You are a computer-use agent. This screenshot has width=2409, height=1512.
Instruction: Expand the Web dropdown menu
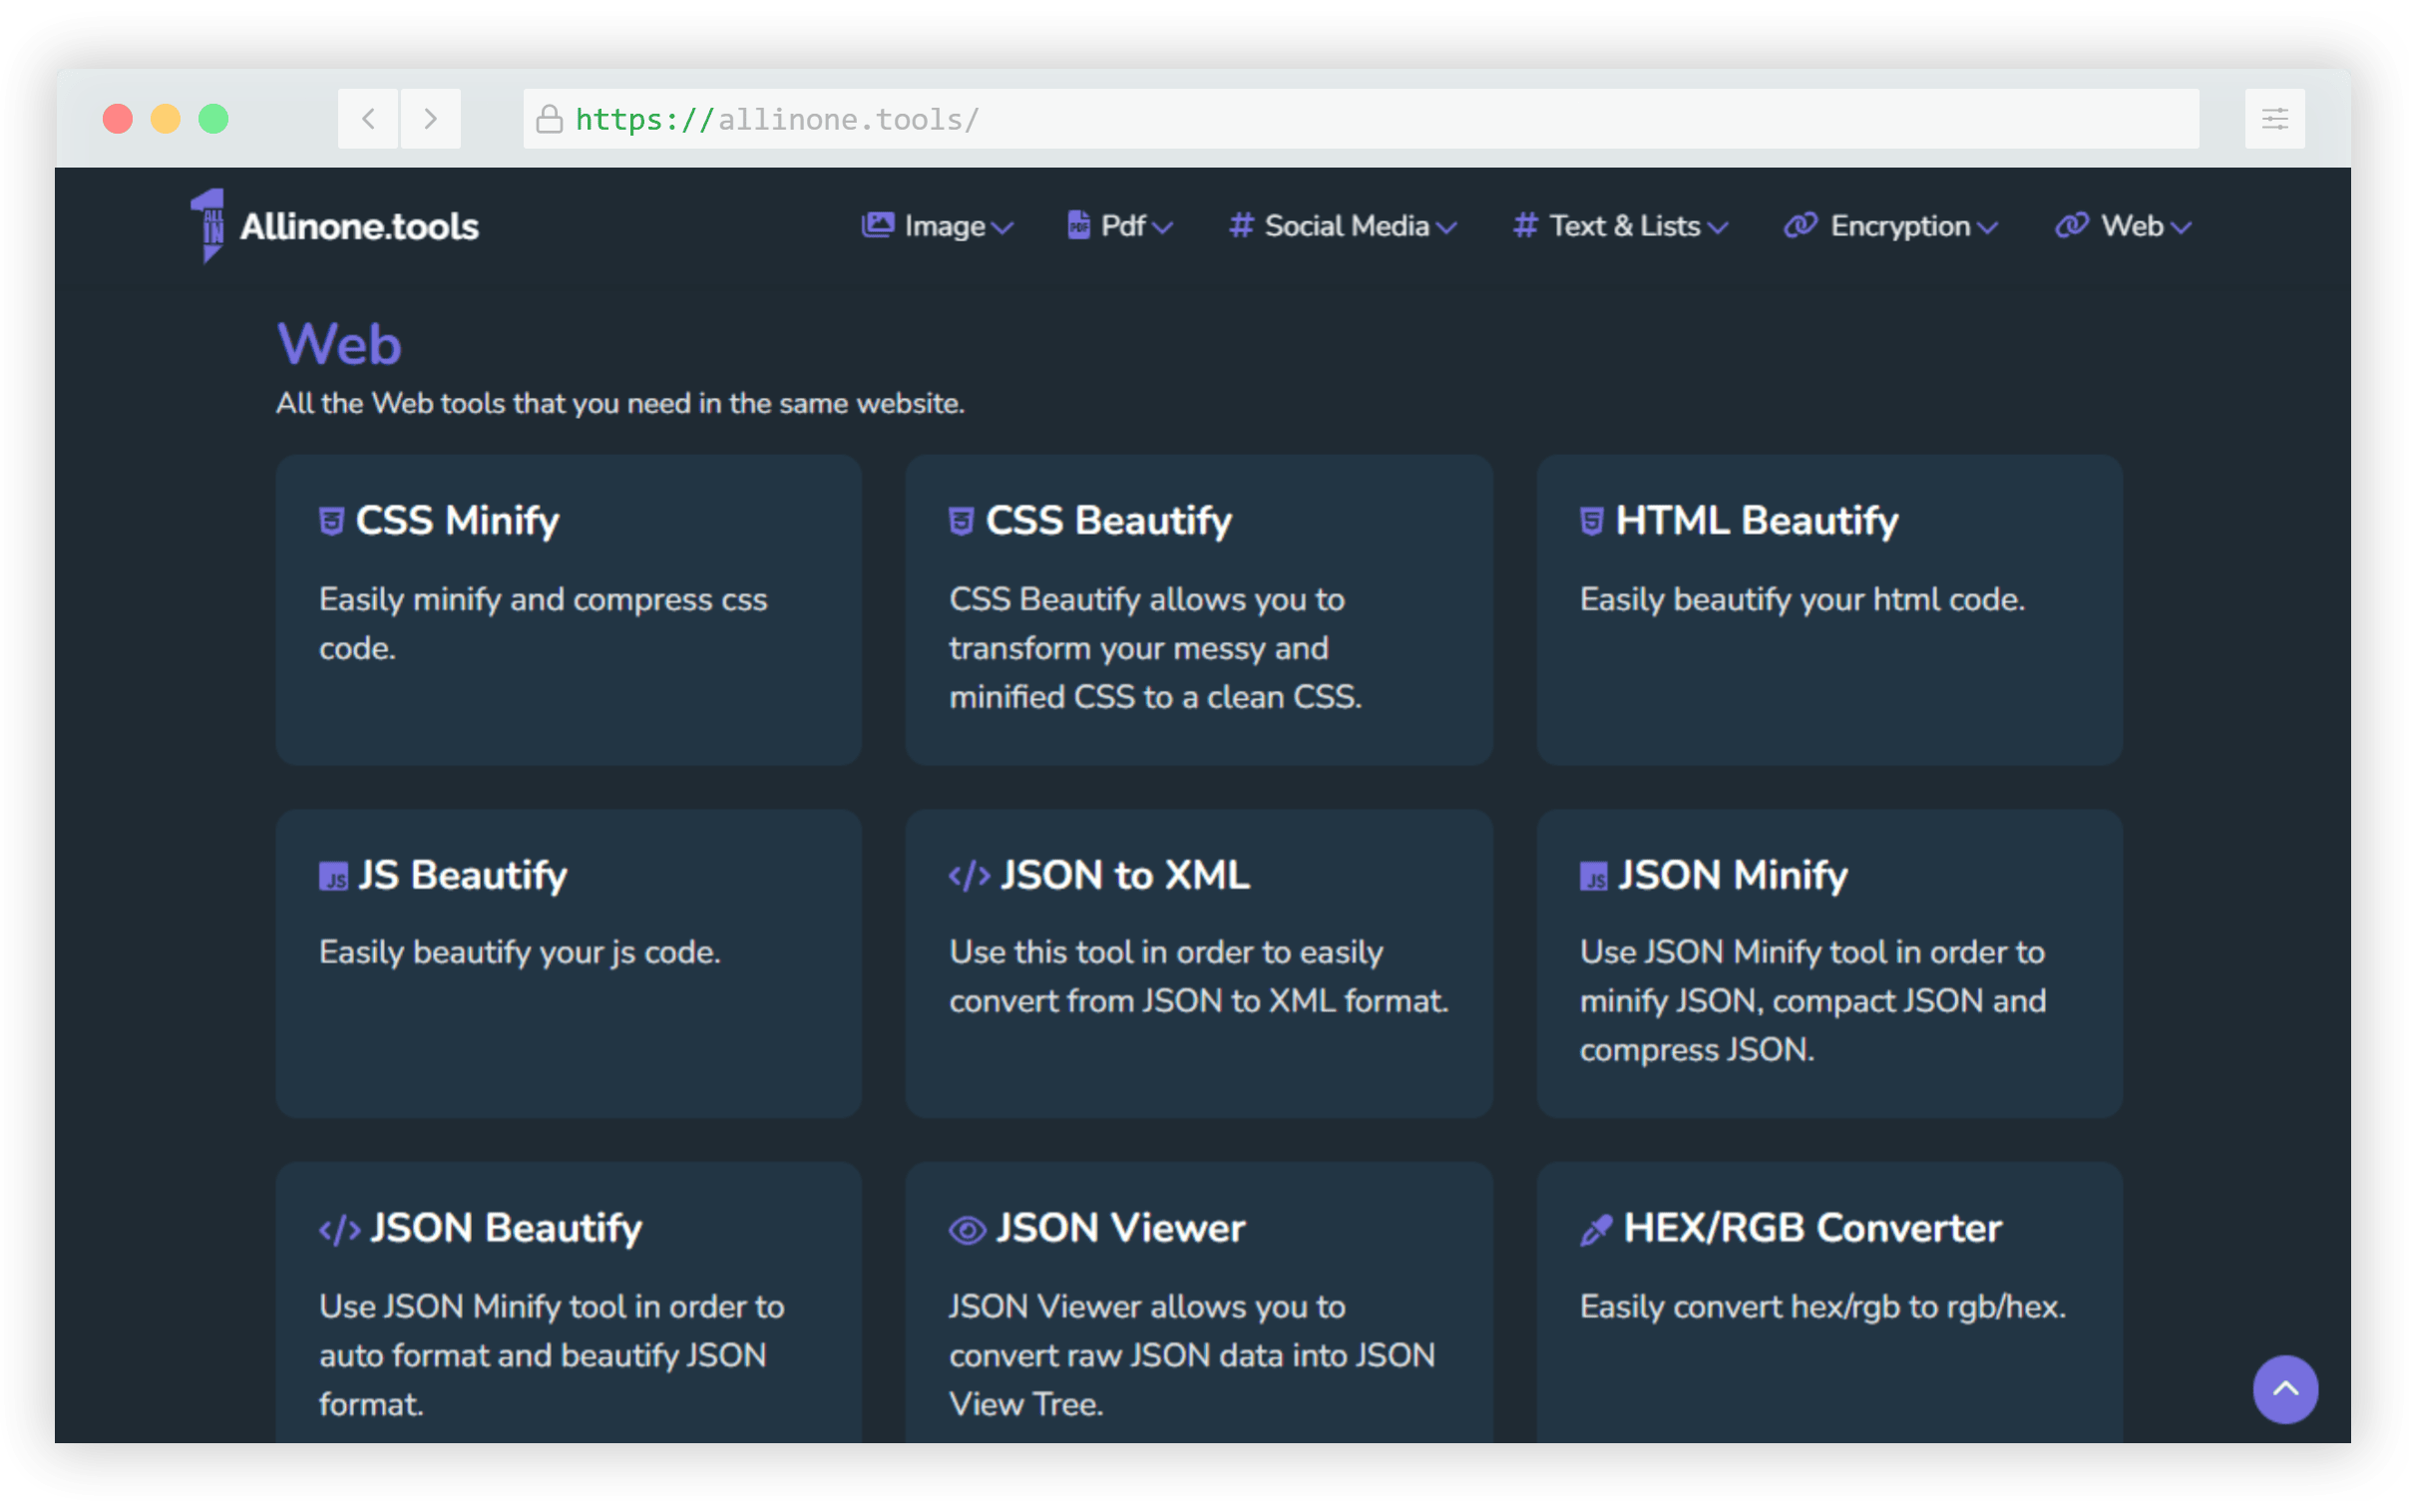2121,225
